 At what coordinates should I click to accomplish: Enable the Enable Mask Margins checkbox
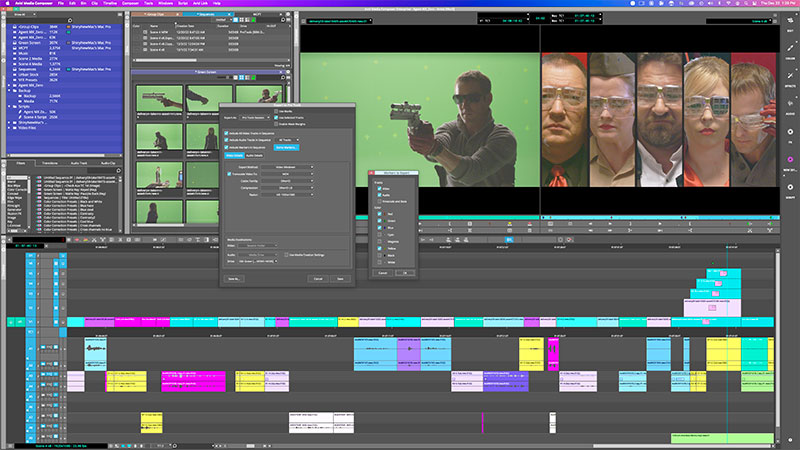[x=276, y=123]
